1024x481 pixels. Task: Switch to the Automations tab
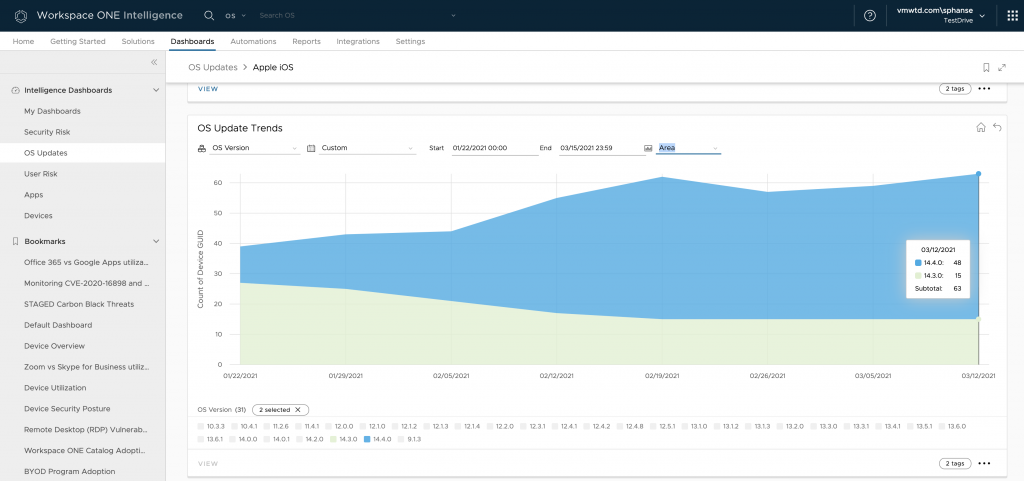(x=253, y=42)
